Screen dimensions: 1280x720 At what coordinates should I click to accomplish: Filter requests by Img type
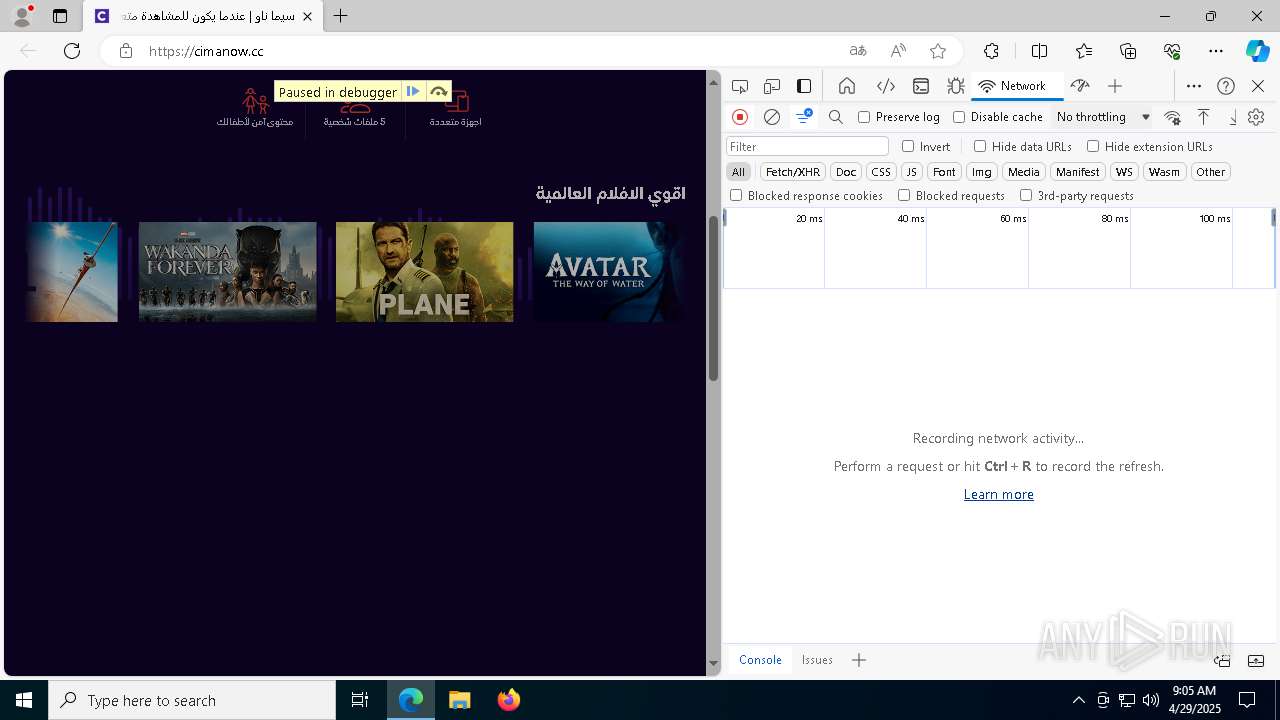click(982, 172)
